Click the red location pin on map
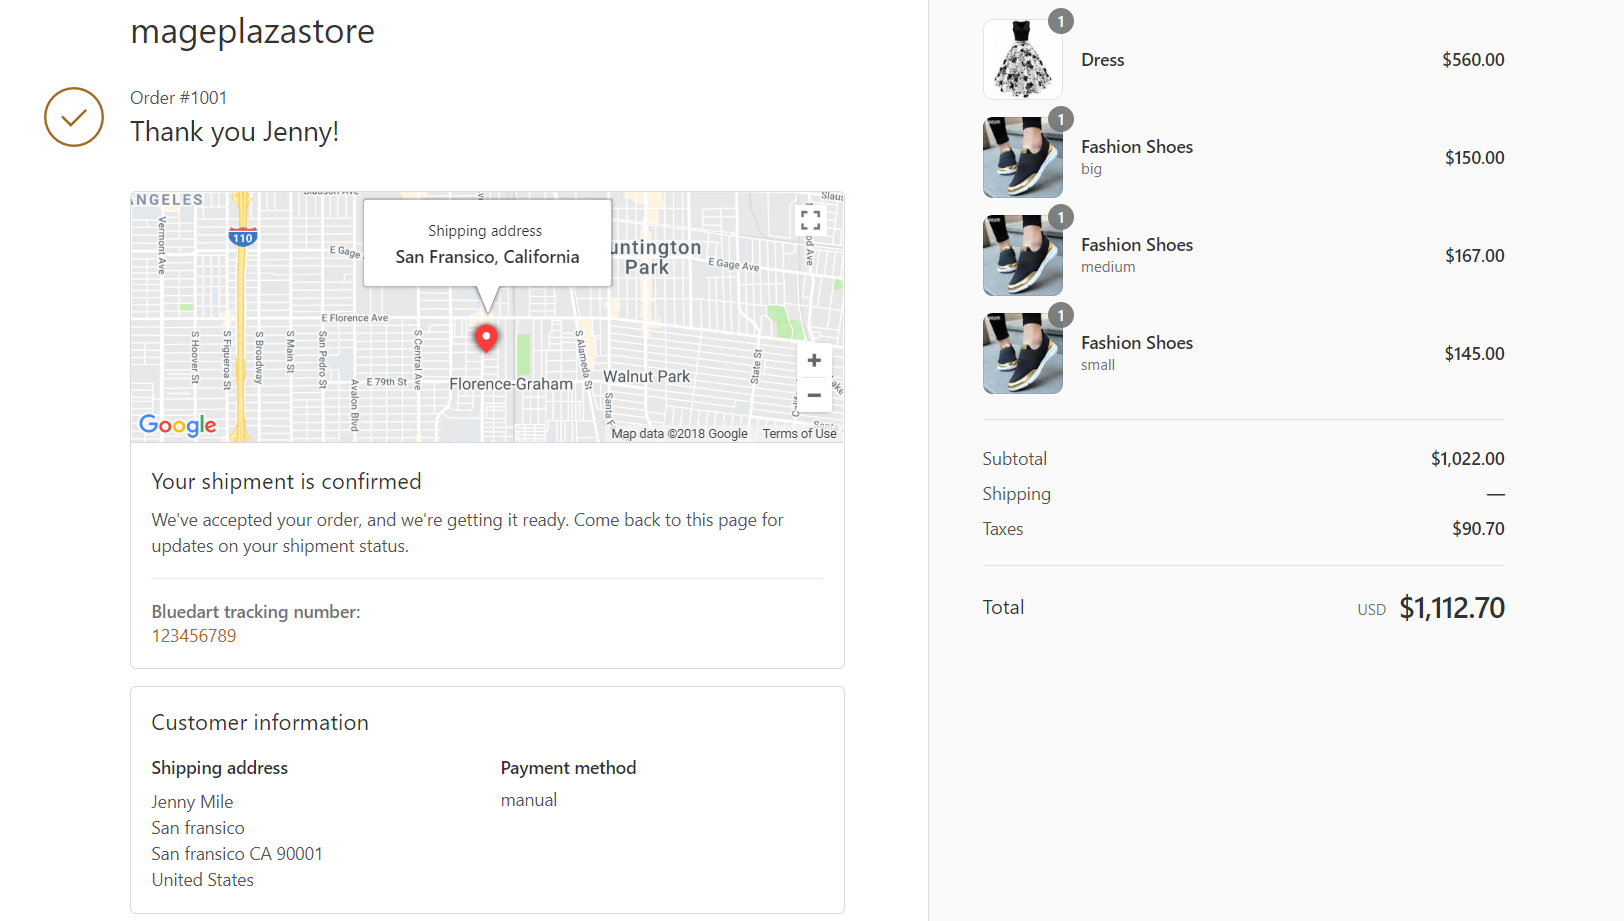Viewport: 1624px width, 921px height. (x=486, y=338)
